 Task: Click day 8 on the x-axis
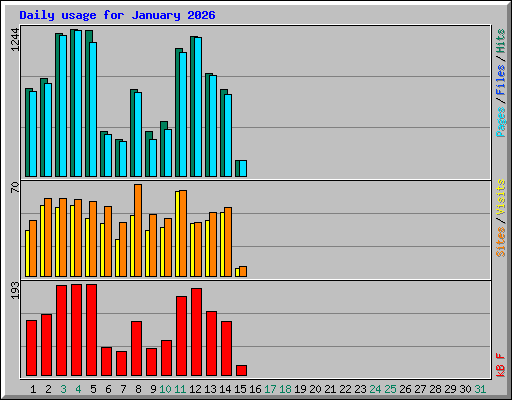point(138,389)
